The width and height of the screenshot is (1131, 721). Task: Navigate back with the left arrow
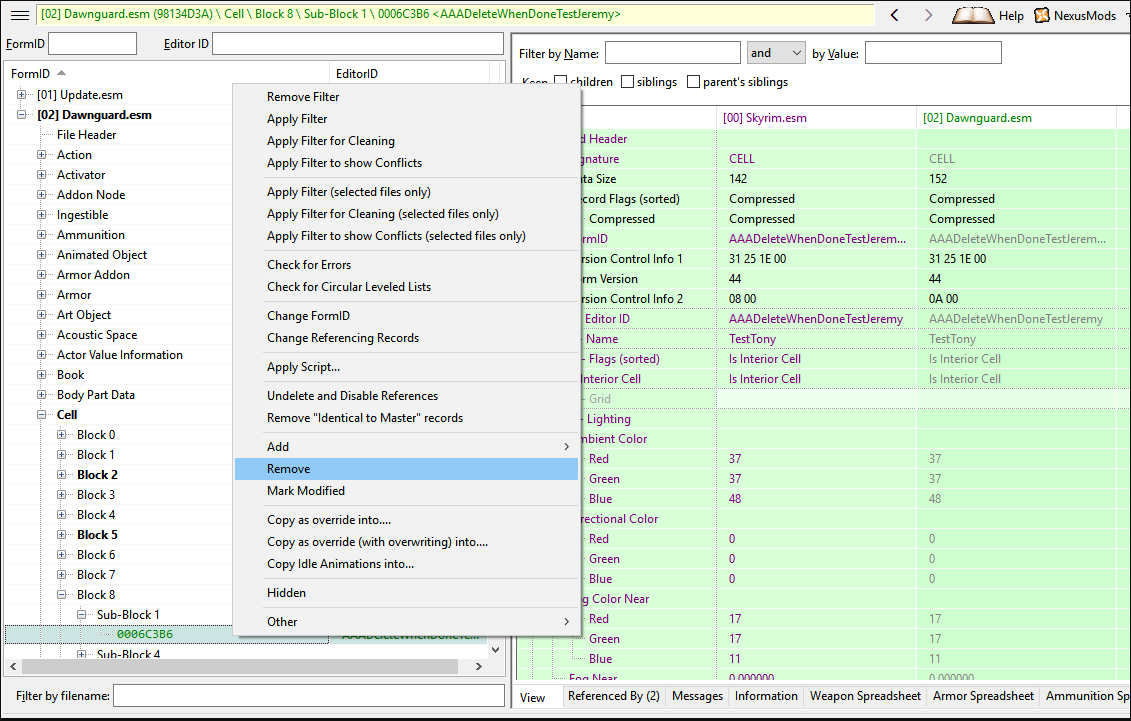coord(894,15)
